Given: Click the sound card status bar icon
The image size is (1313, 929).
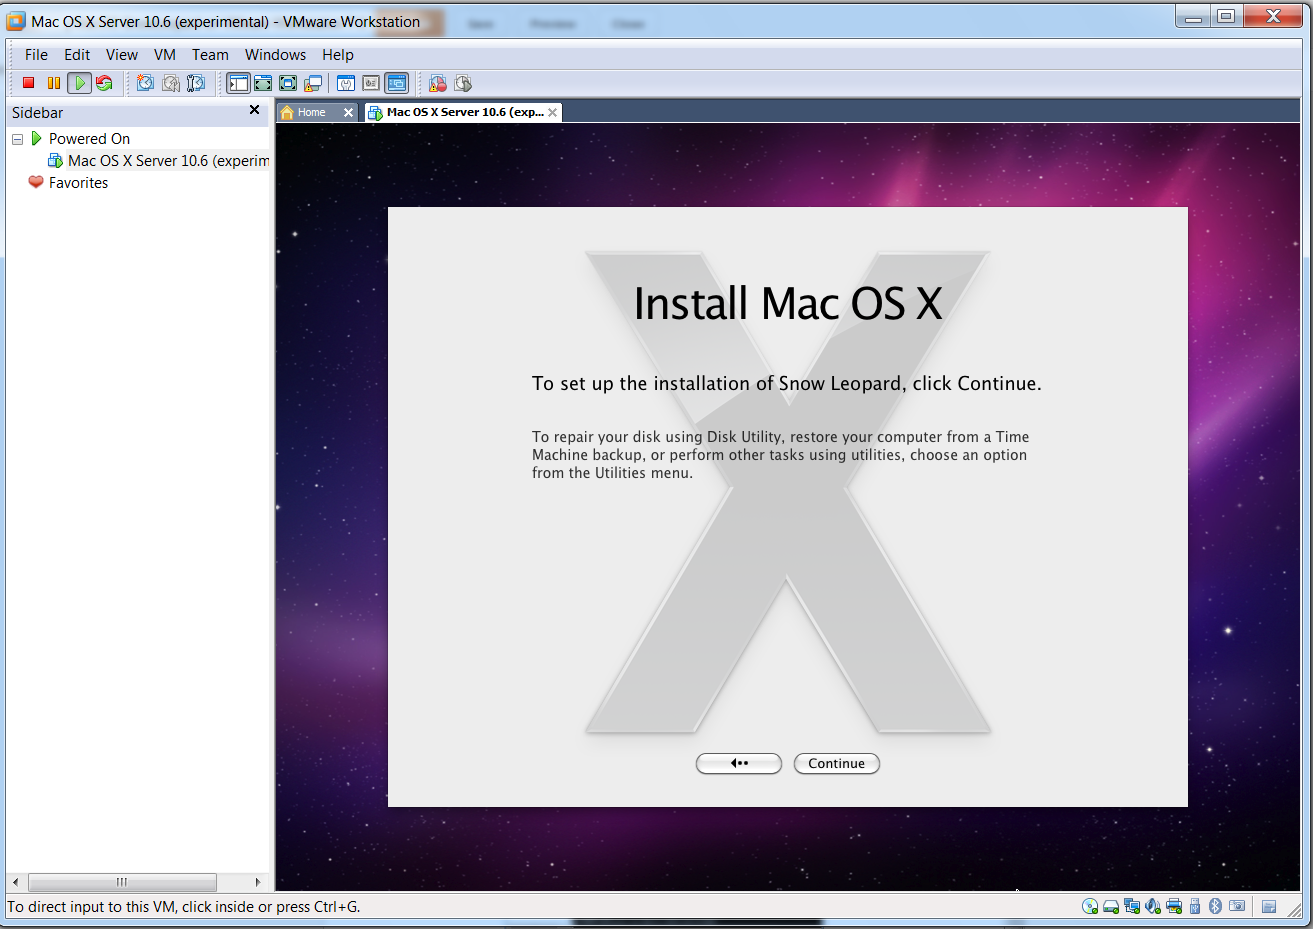Looking at the screenshot, I should pyautogui.click(x=1153, y=906).
